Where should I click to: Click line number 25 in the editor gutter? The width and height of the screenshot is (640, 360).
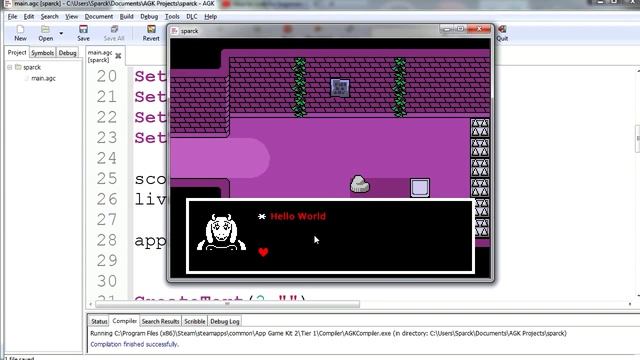coord(107,179)
